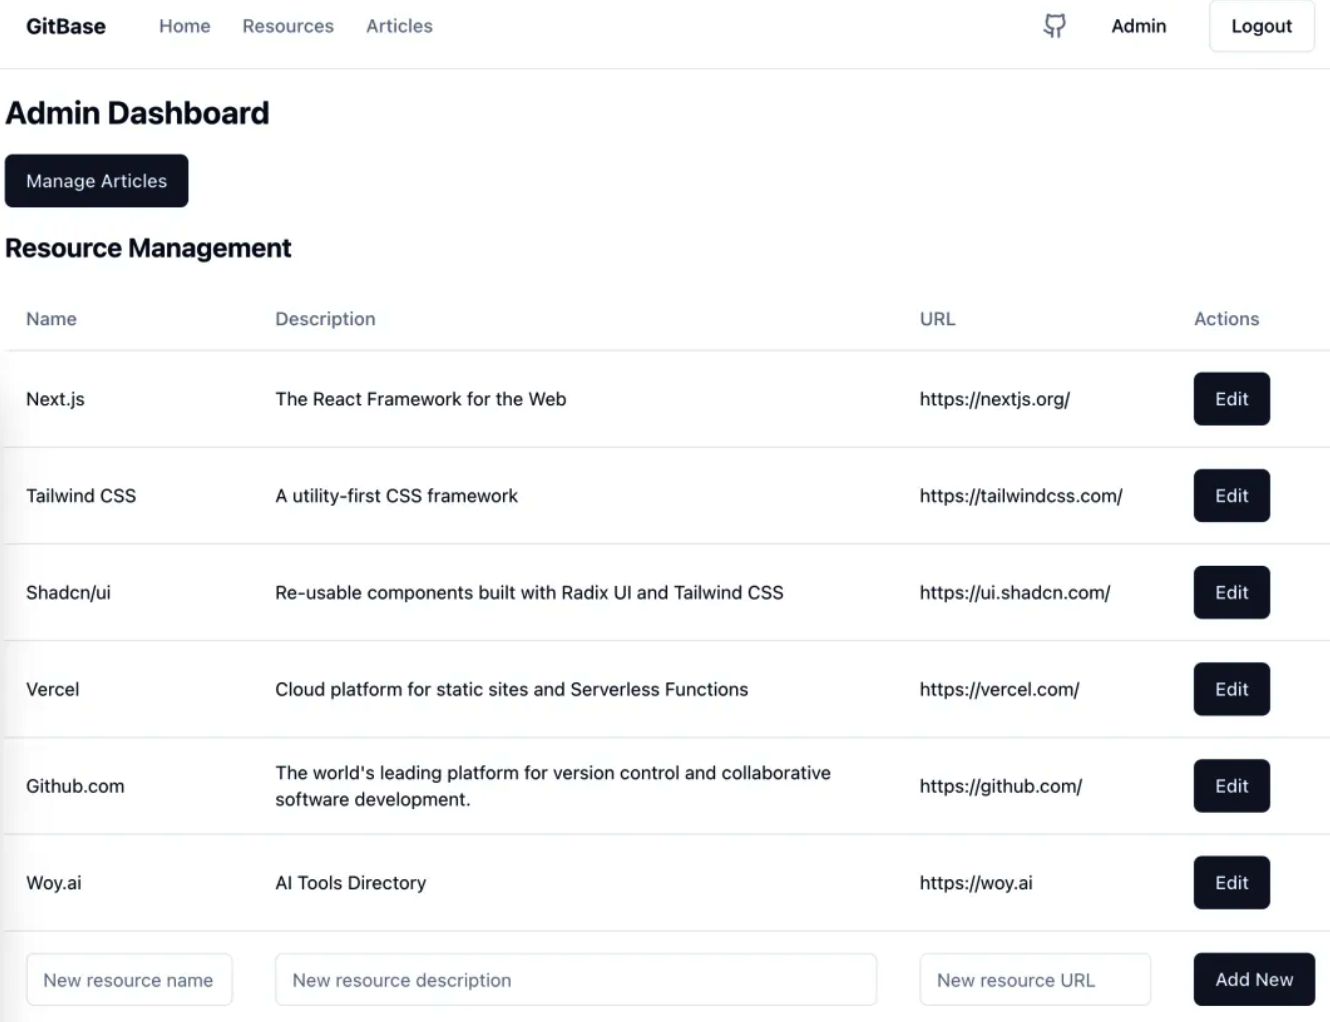Viewport: 1330px width, 1022px height.
Task: Edit the Github.com resource
Action: pyautogui.click(x=1231, y=786)
